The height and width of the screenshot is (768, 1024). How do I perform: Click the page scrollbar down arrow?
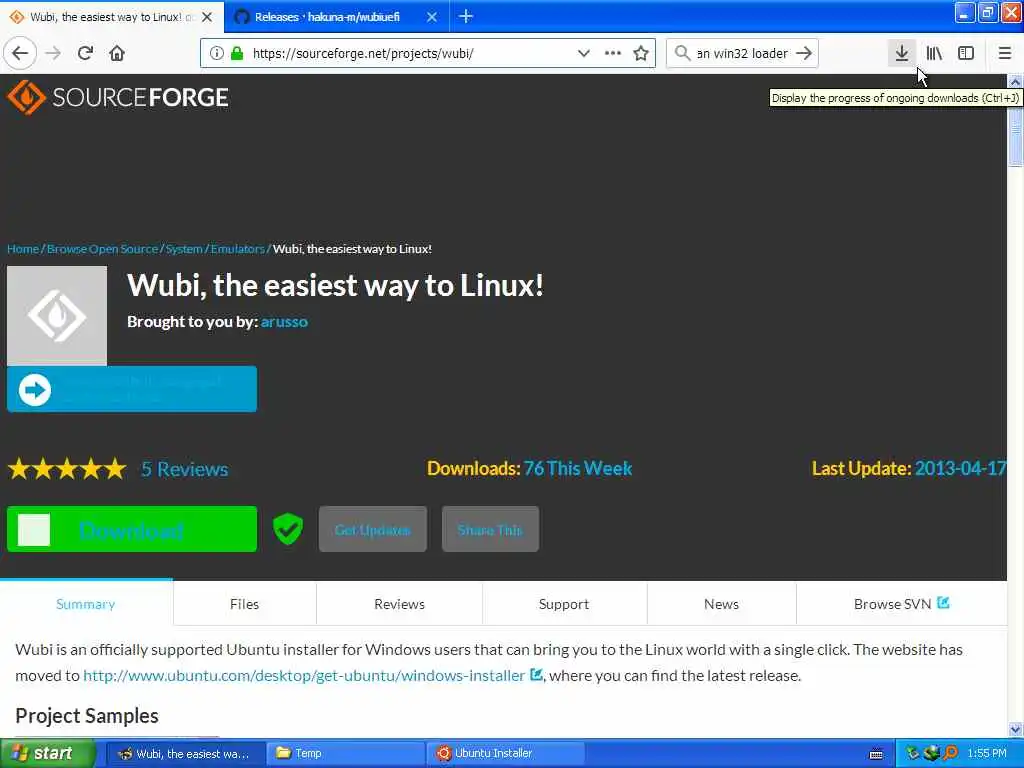tap(1015, 729)
